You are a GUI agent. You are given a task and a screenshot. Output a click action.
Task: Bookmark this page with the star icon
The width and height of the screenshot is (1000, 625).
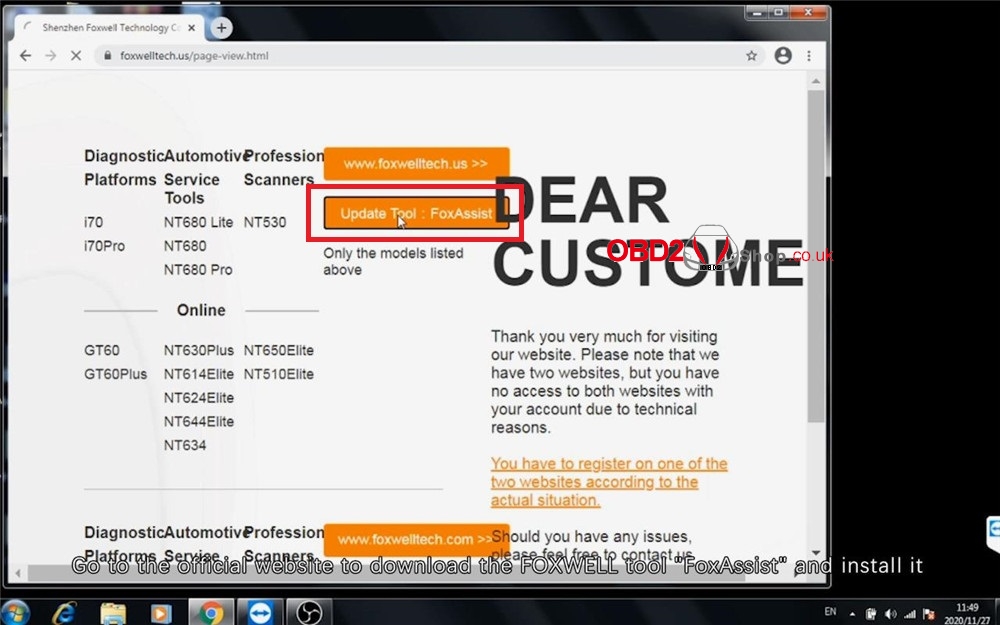[751, 56]
